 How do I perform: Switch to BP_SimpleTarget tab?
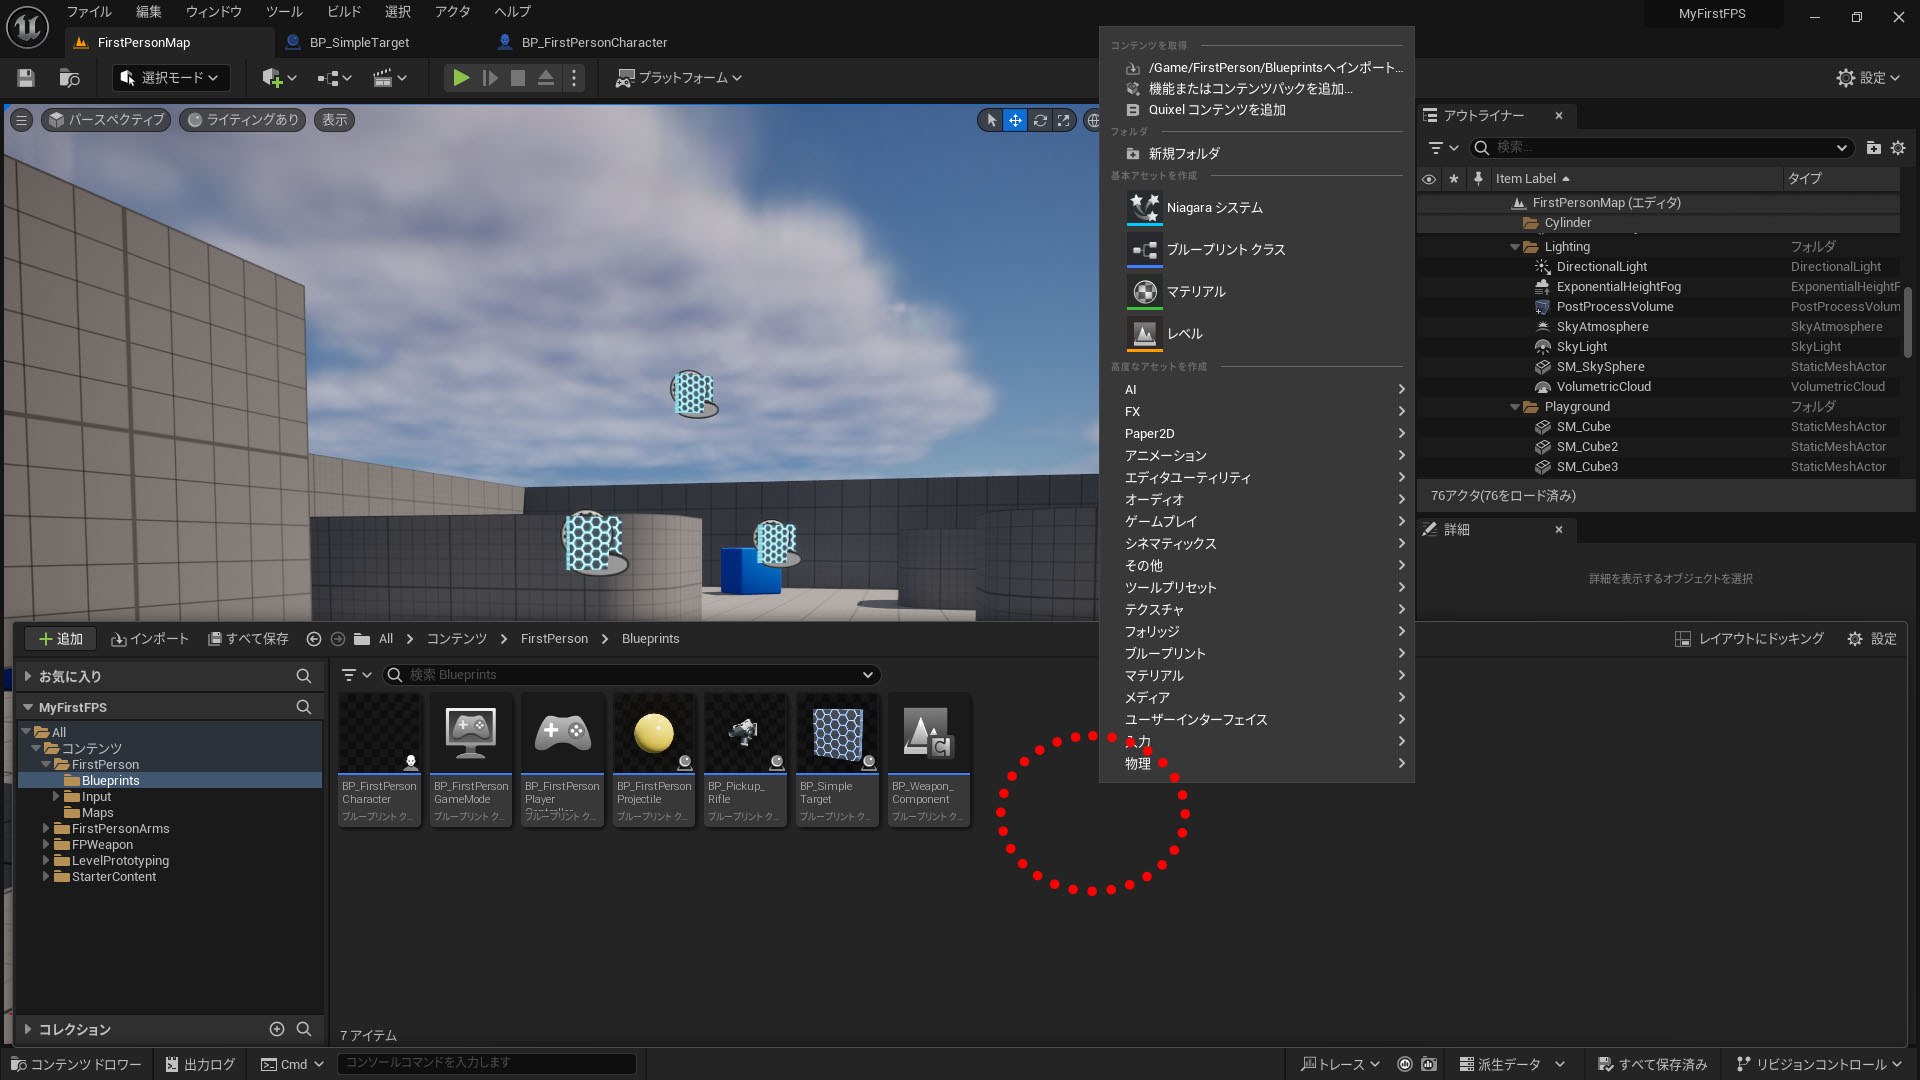click(359, 43)
